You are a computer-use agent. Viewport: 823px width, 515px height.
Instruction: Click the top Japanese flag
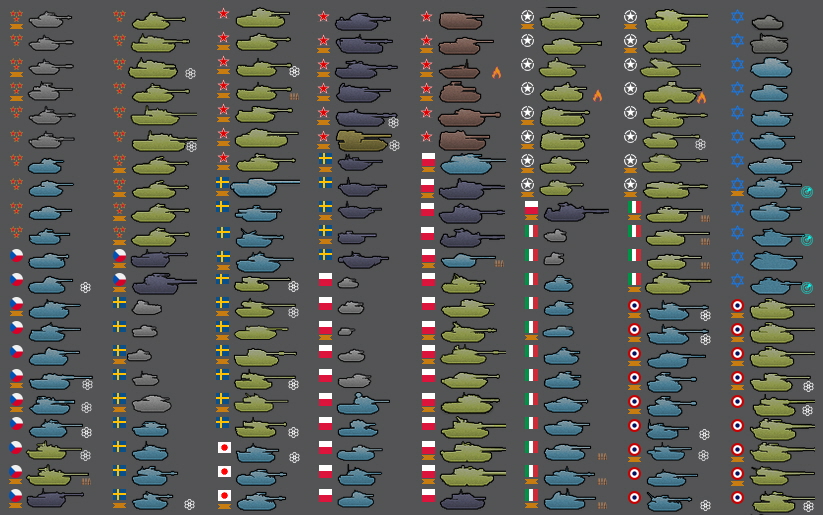pyautogui.click(x=224, y=447)
